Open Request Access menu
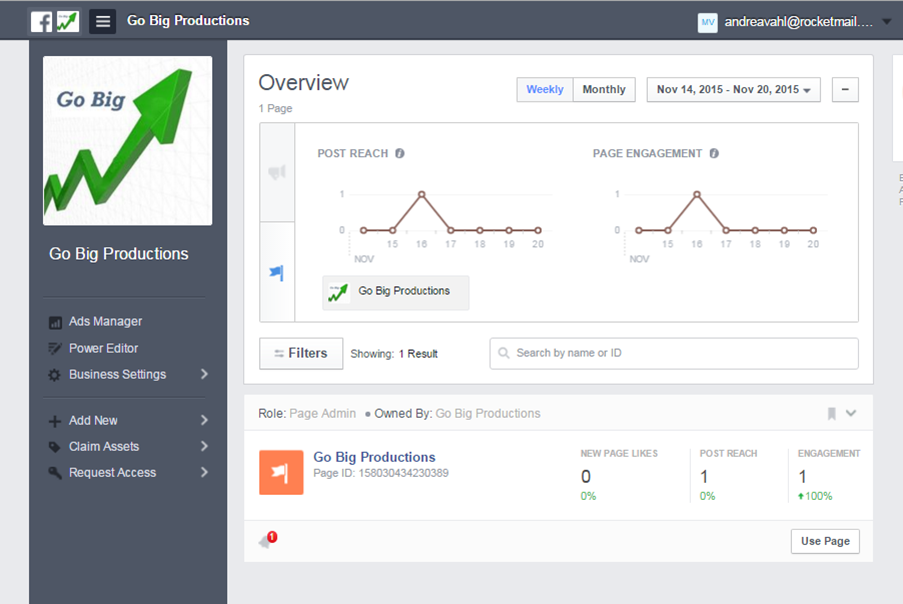903x604 pixels. (x=113, y=473)
